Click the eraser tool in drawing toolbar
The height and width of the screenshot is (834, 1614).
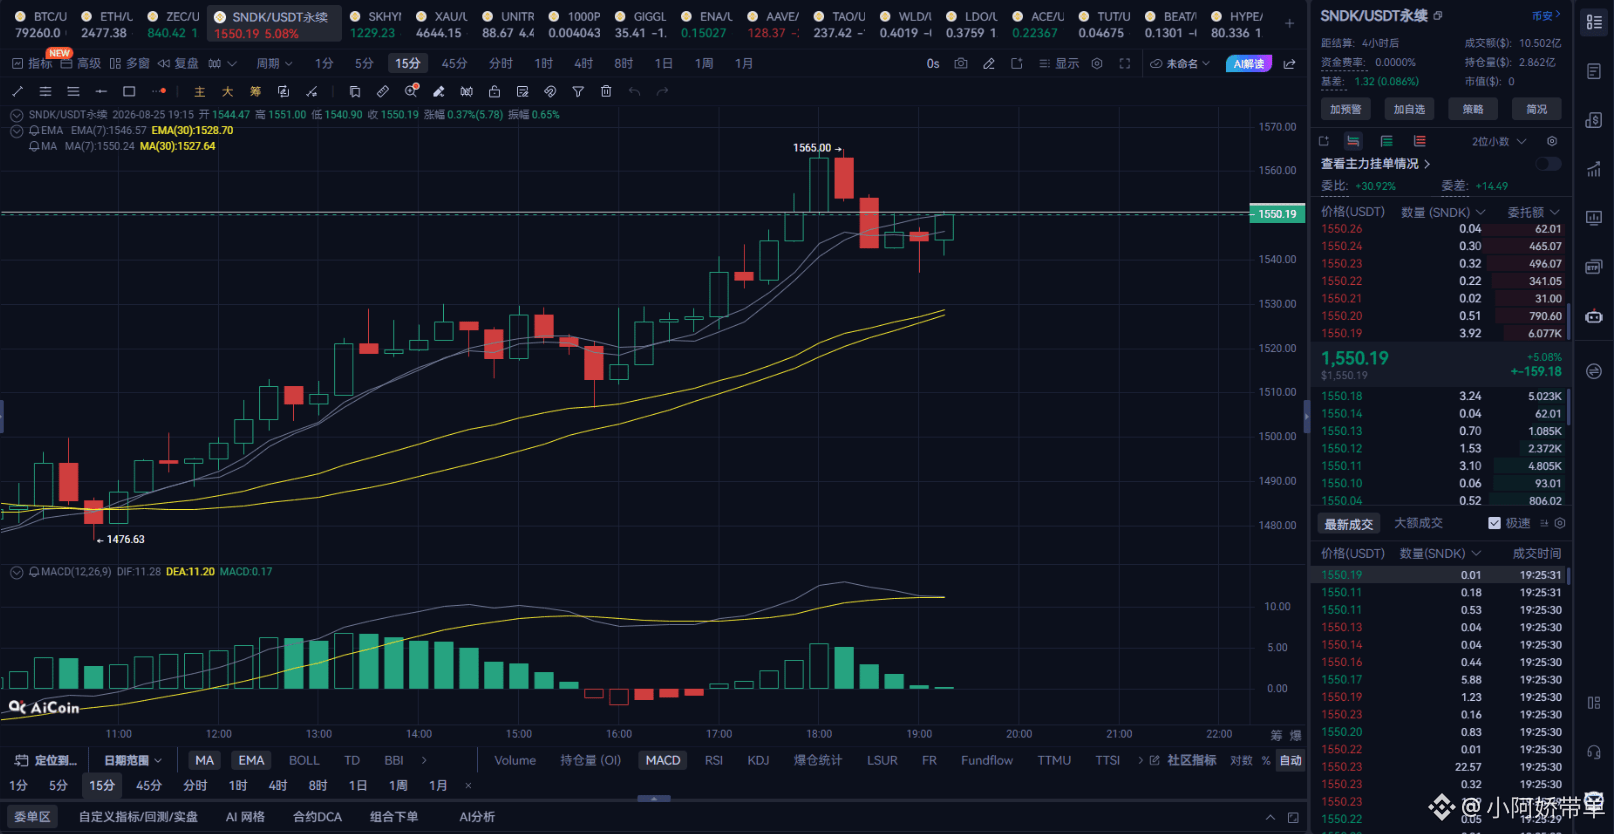pos(438,91)
